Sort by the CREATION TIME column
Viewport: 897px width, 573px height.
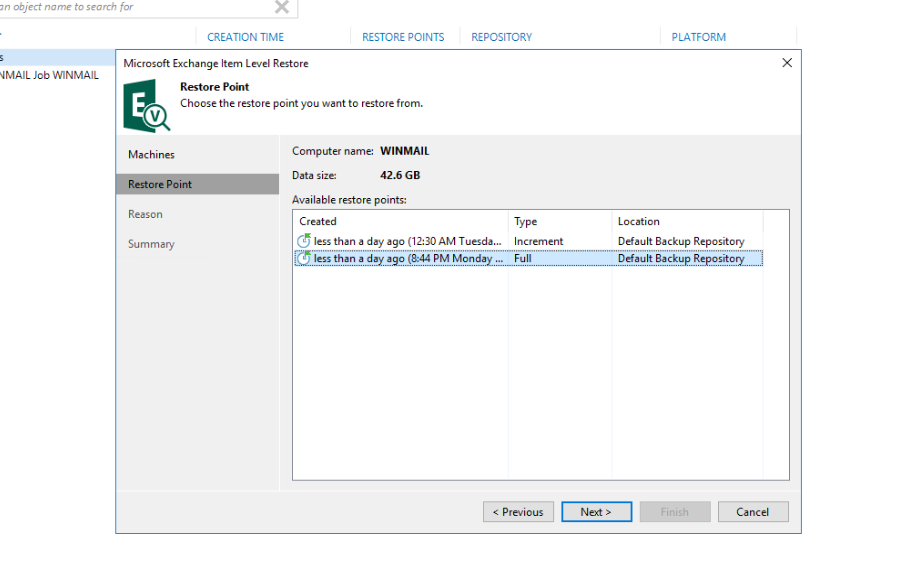[245, 37]
